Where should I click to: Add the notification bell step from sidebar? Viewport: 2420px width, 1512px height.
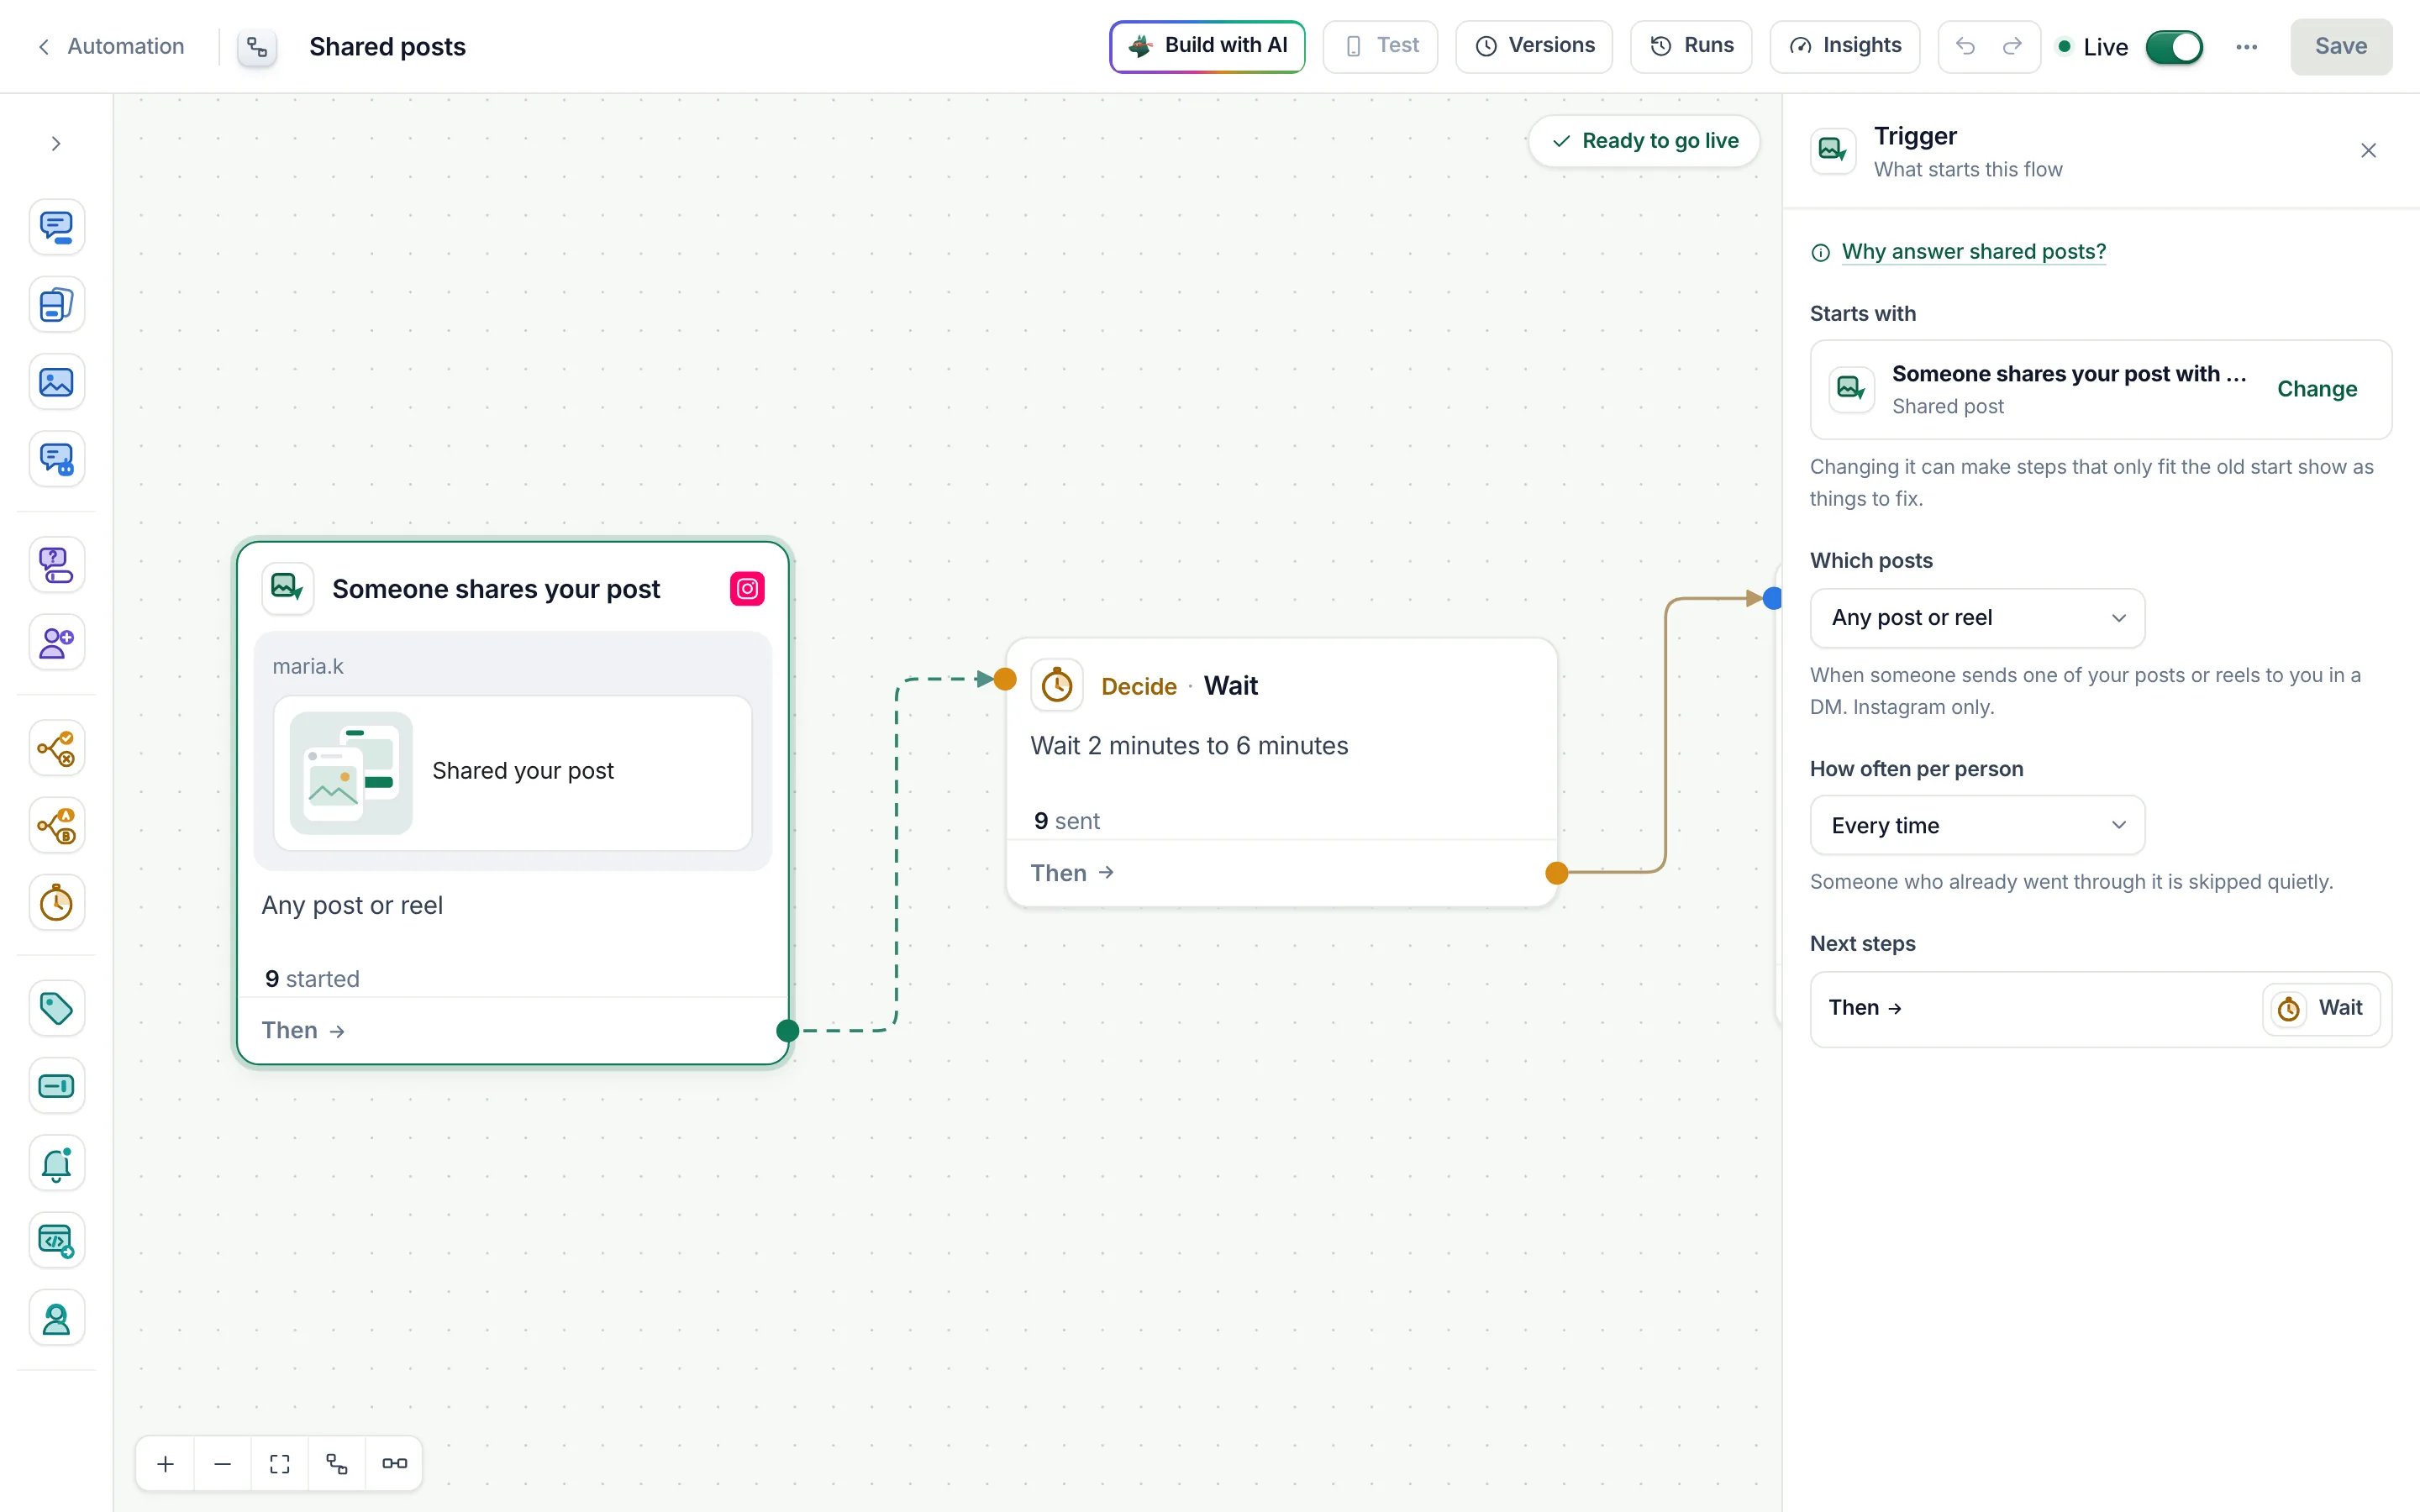pos(56,1163)
